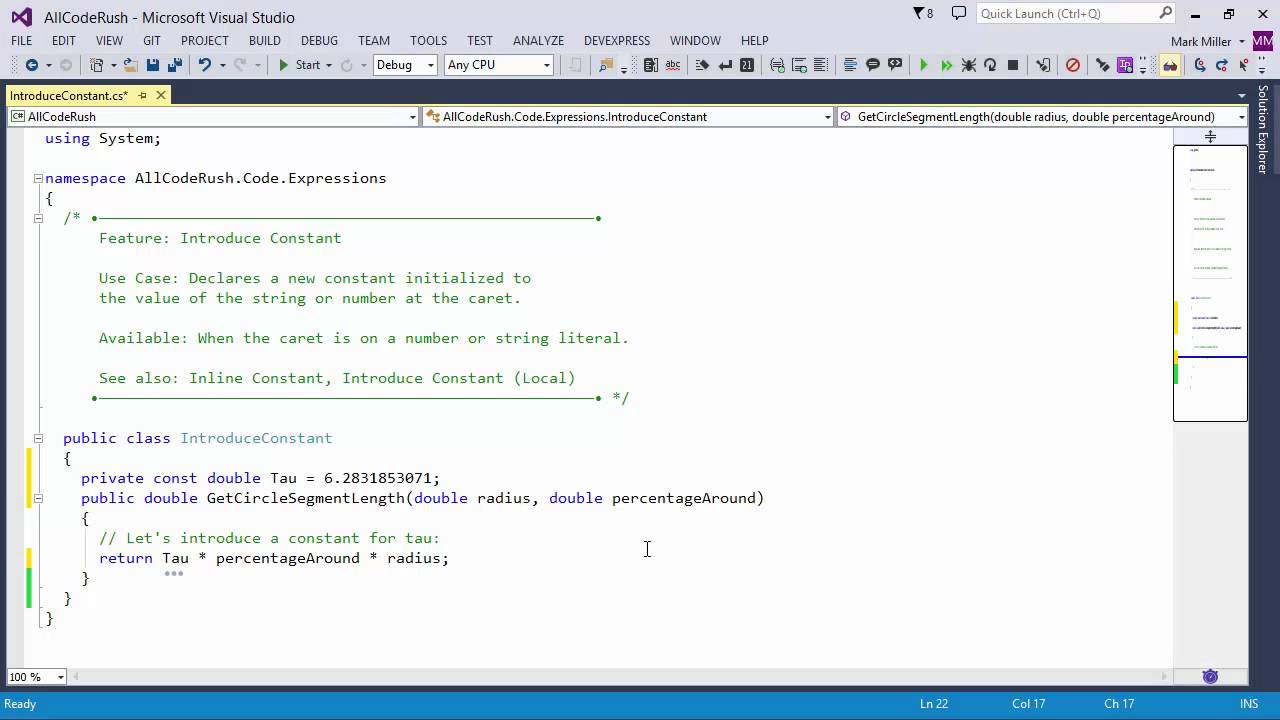
Task: Click the editor split handle above the minimap
Action: pos(1210,136)
